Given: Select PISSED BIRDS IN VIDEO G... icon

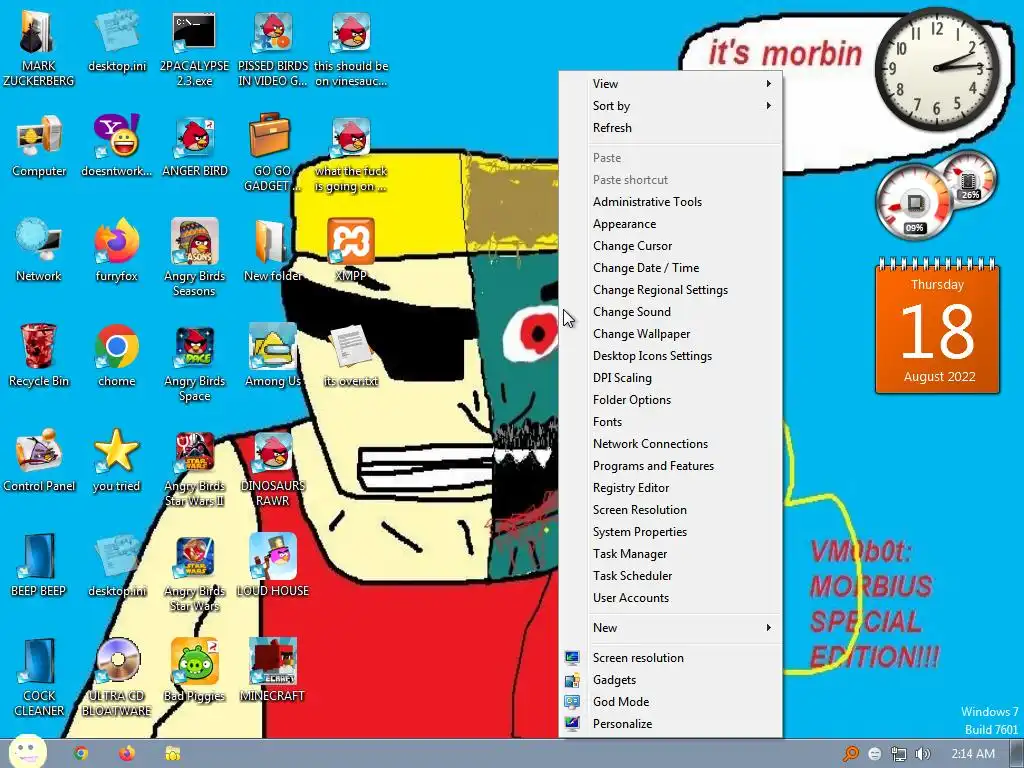Looking at the screenshot, I should [272, 49].
